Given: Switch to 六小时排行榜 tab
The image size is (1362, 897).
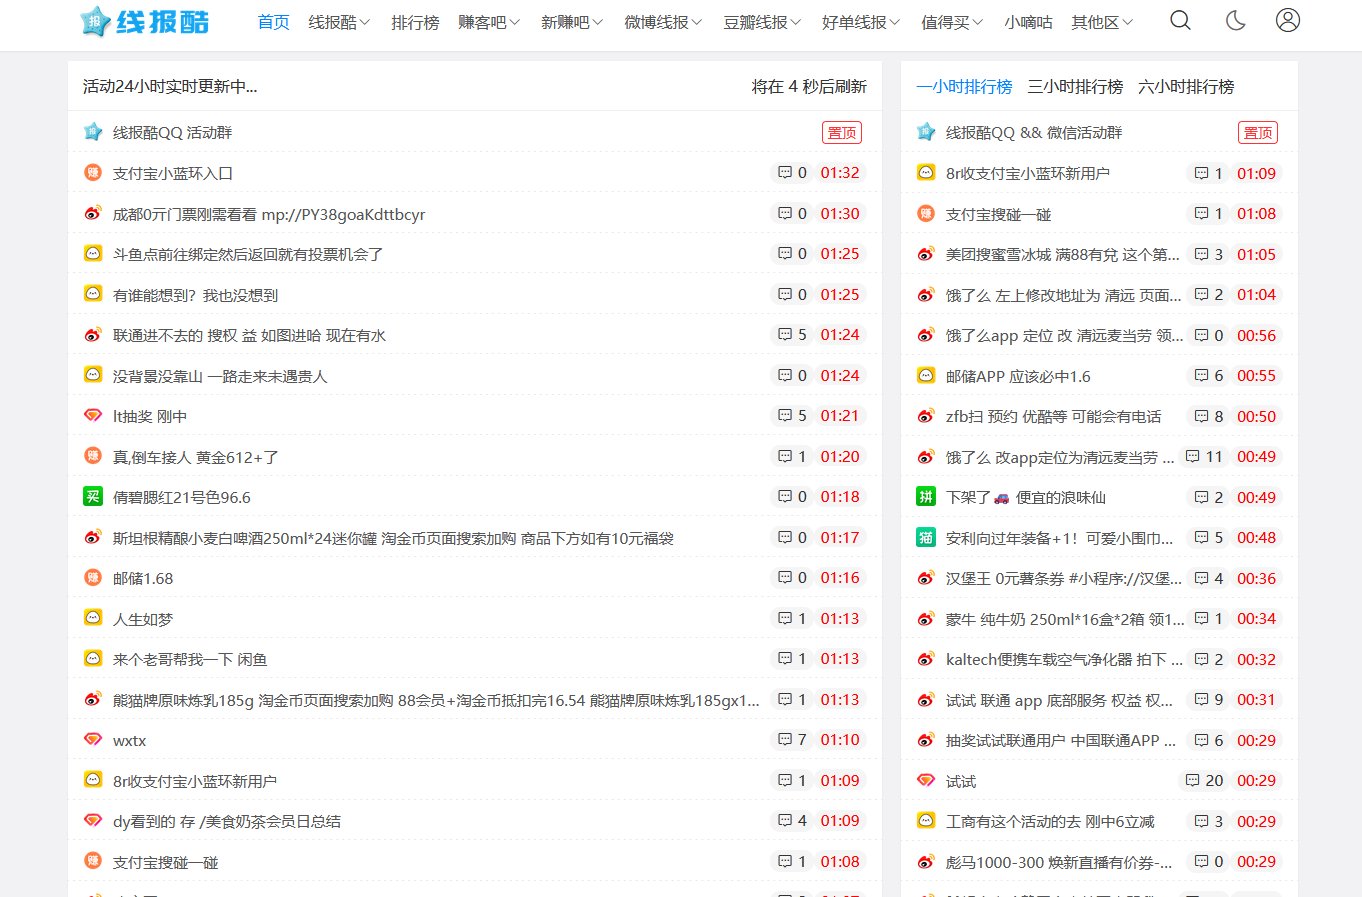Looking at the screenshot, I should tap(1186, 87).
